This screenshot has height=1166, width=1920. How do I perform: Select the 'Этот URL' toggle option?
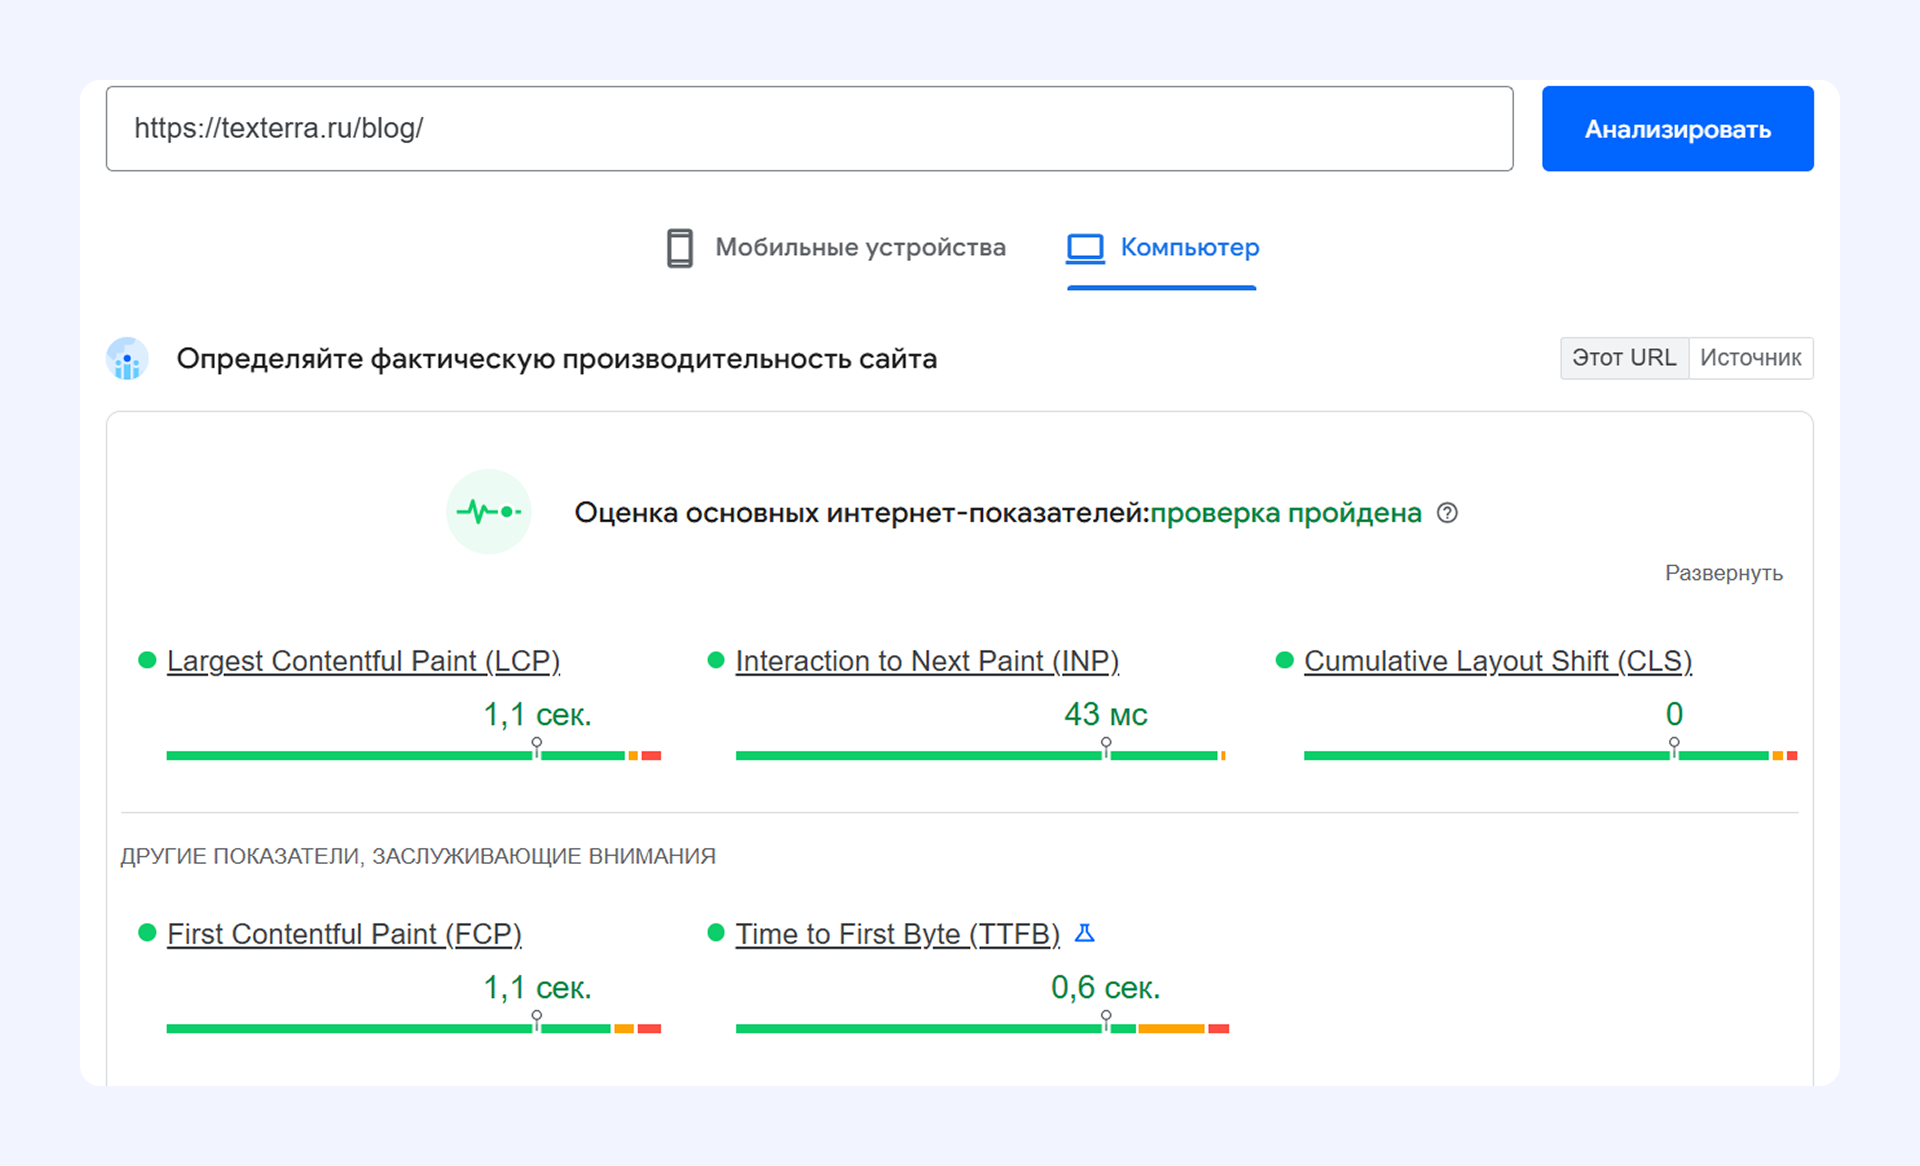click(x=1623, y=358)
